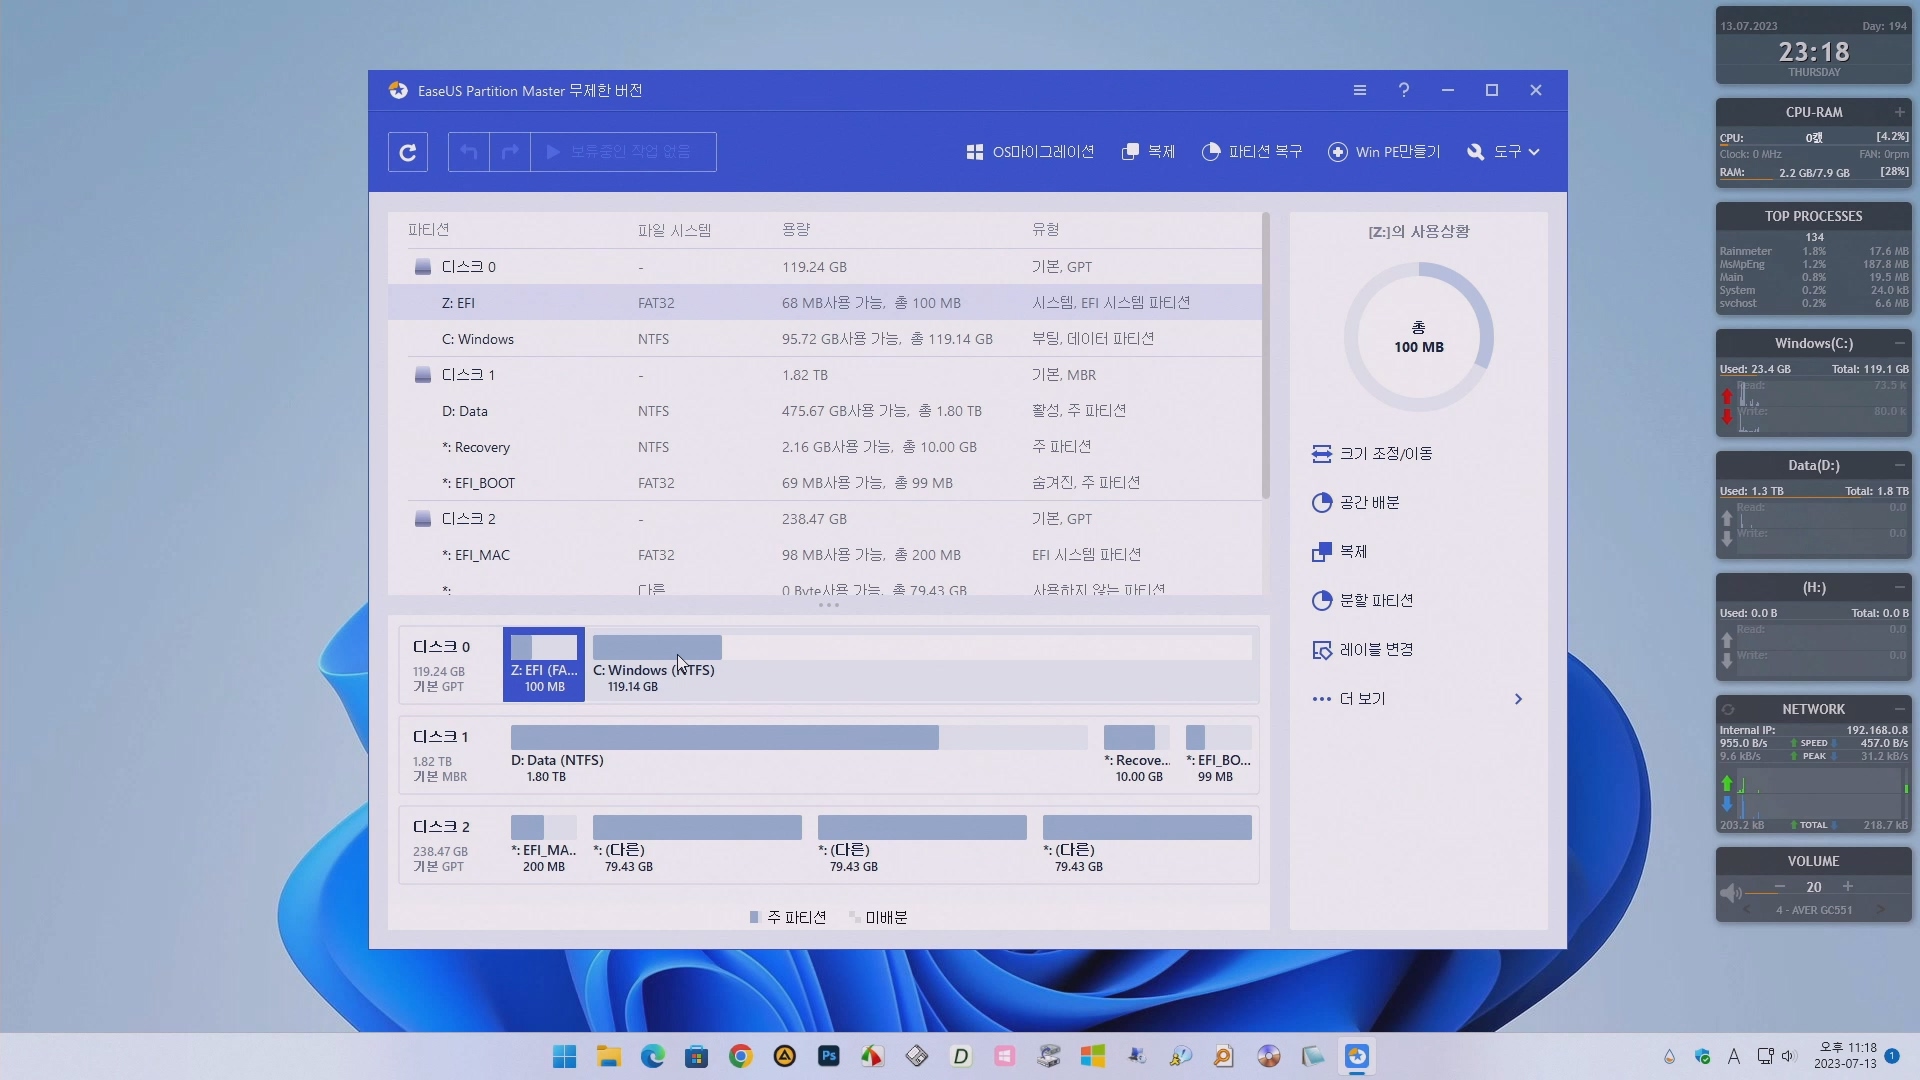Click the refresh disk info icon
This screenshot has height=1080, width=1920.
[408, 152]
